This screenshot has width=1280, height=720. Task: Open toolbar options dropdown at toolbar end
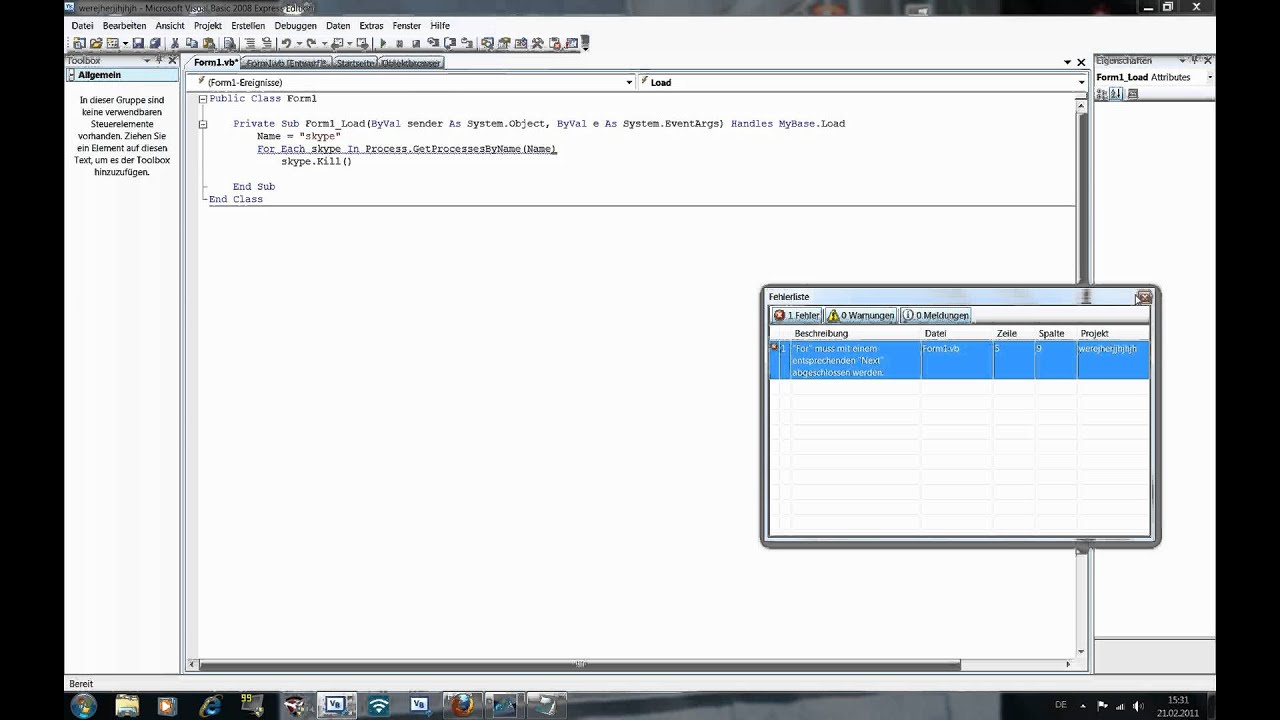pyautogui.click(x=585, y=43)
